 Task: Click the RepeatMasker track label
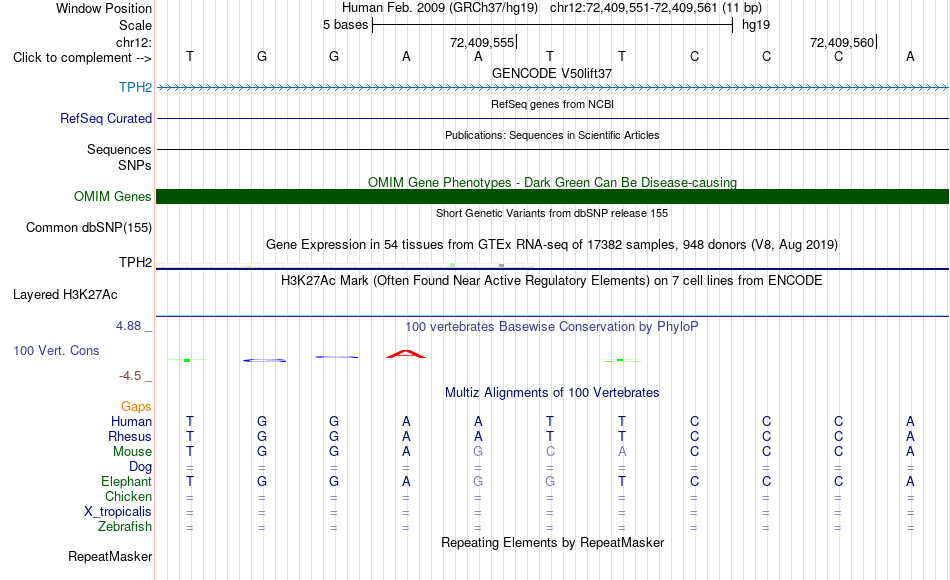(x=110, y=556)
